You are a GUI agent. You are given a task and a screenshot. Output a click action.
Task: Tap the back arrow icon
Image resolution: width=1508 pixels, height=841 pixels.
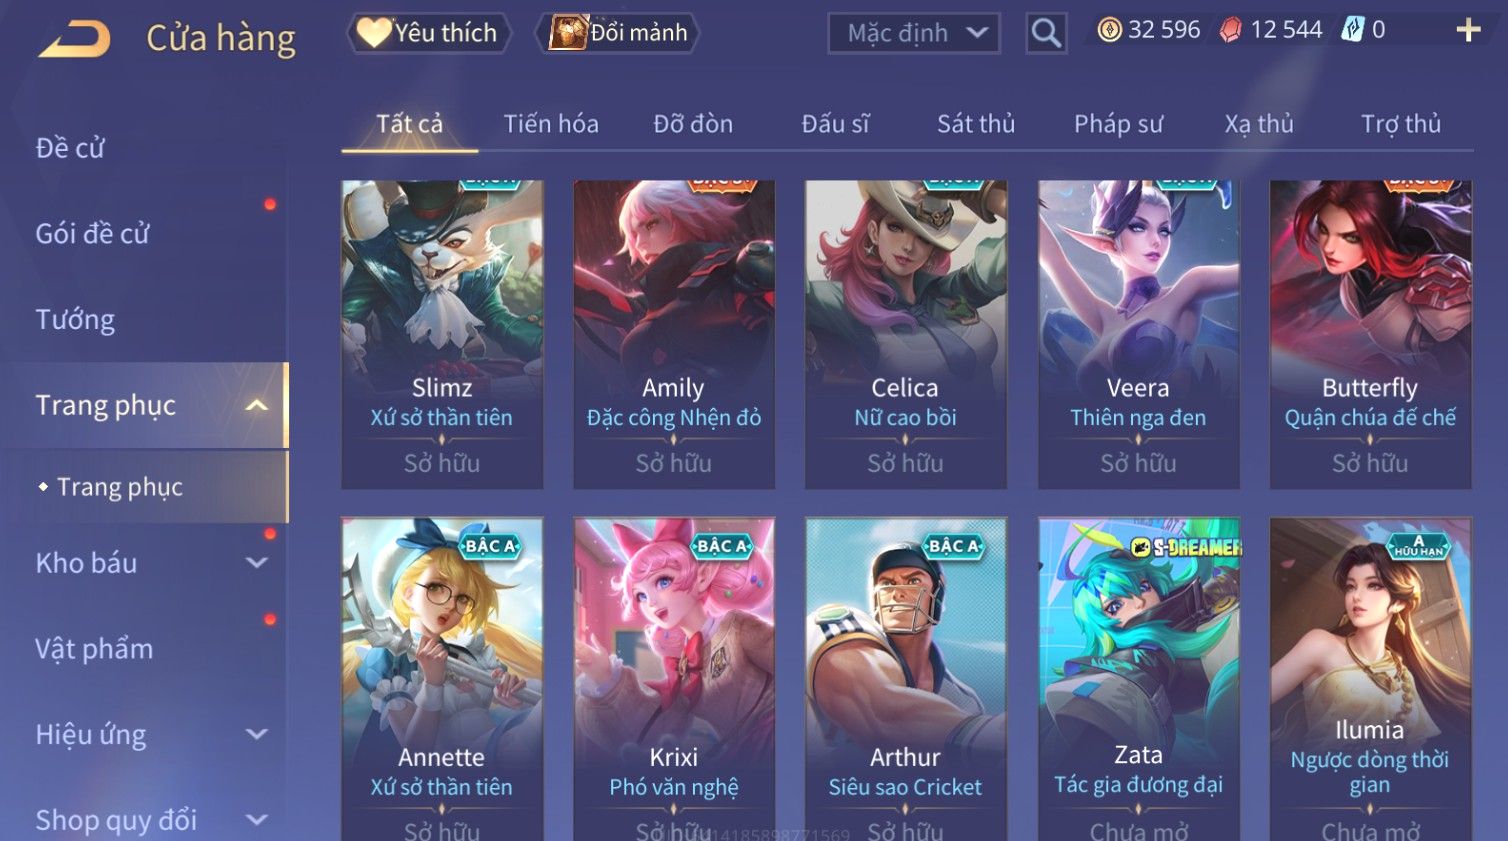click(74, 39)
